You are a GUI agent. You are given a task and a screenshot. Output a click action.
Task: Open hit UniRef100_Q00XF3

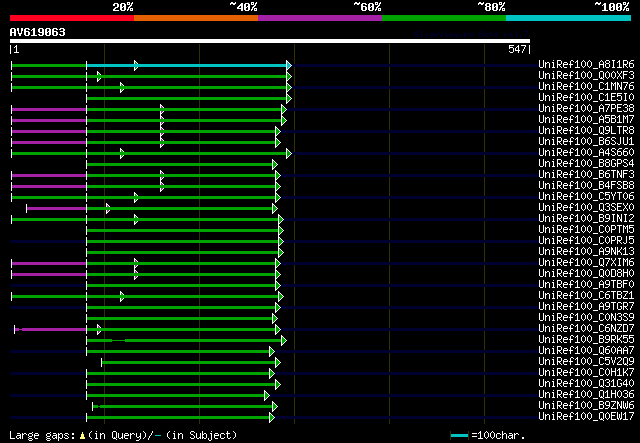coord(587,76)
